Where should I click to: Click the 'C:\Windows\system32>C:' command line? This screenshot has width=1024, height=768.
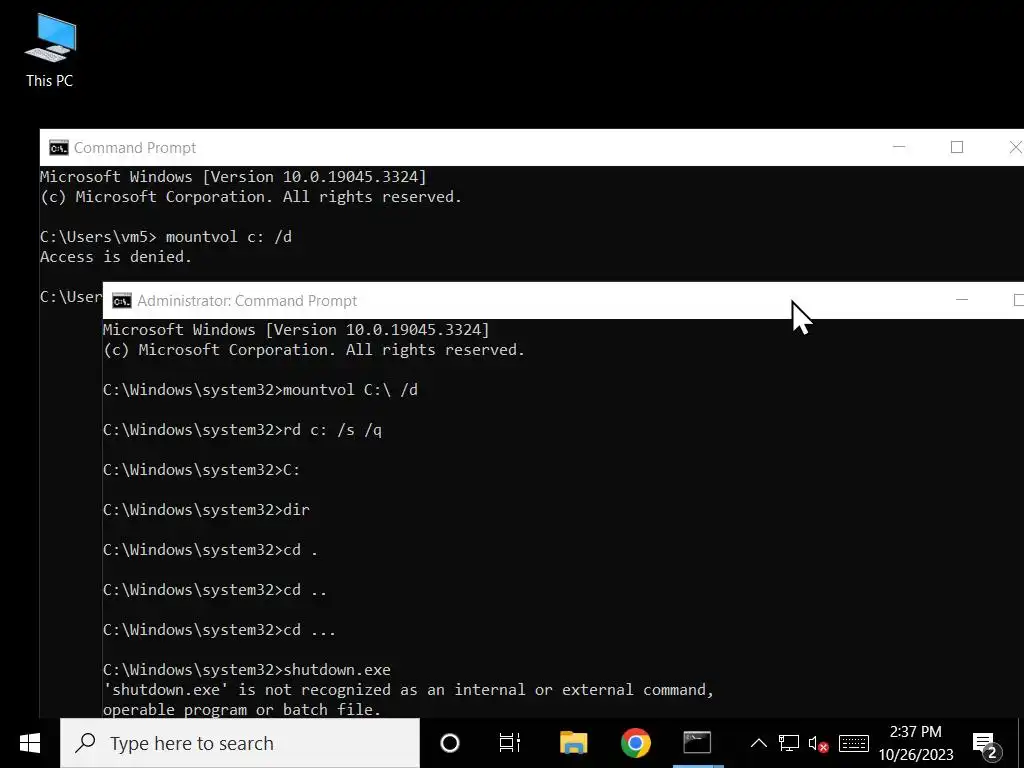pyautogui.click(x=202, y=470)
